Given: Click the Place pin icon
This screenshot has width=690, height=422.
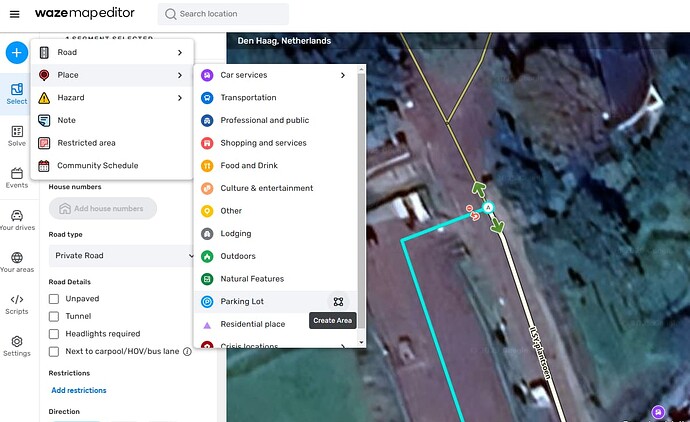Looking at the screenshot, I should (x=44, y=75).
